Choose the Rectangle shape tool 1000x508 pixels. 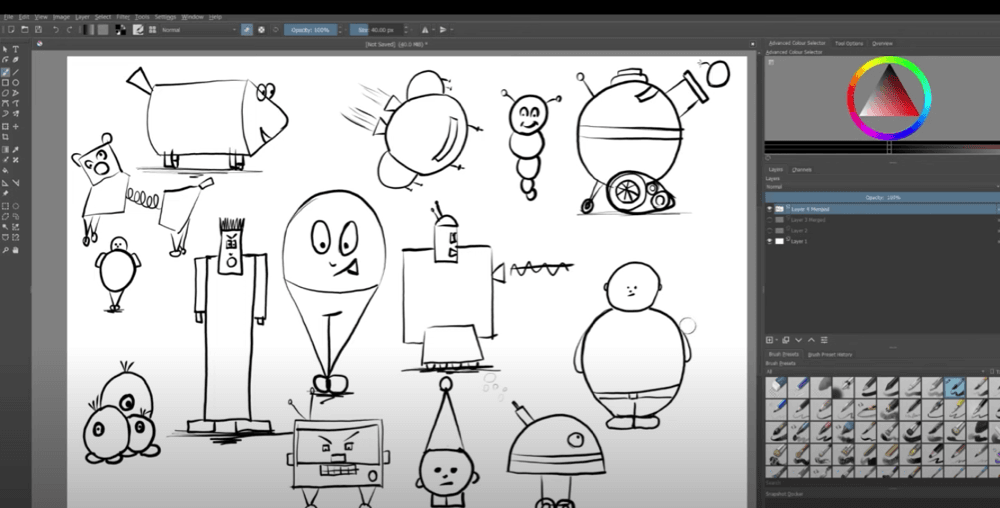(5, 83)
